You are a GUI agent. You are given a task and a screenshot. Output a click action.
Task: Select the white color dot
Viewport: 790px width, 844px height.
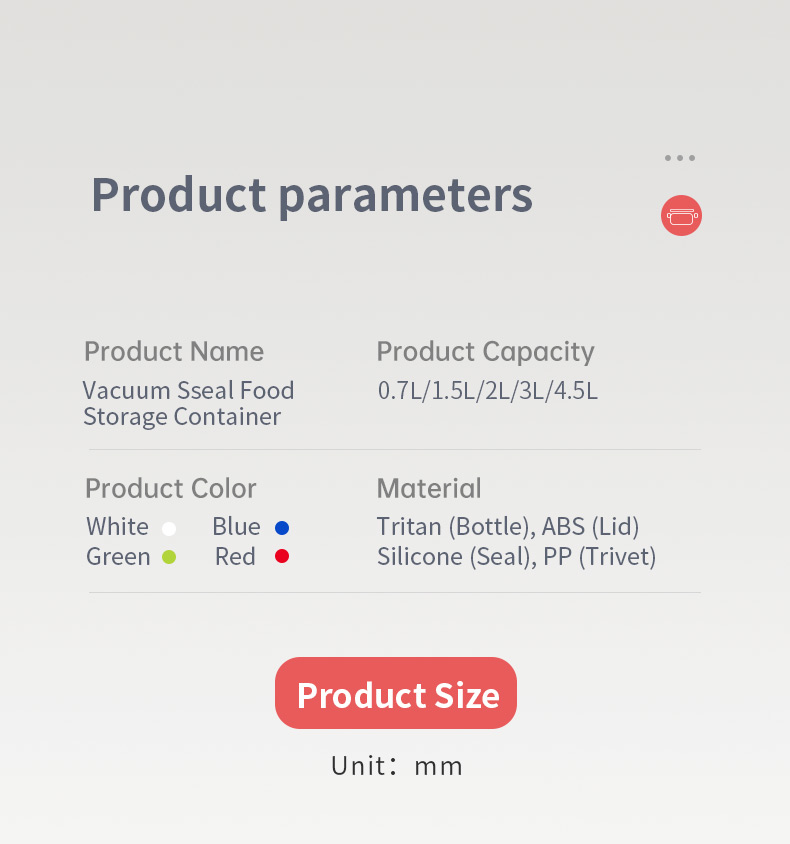point(169,529)
